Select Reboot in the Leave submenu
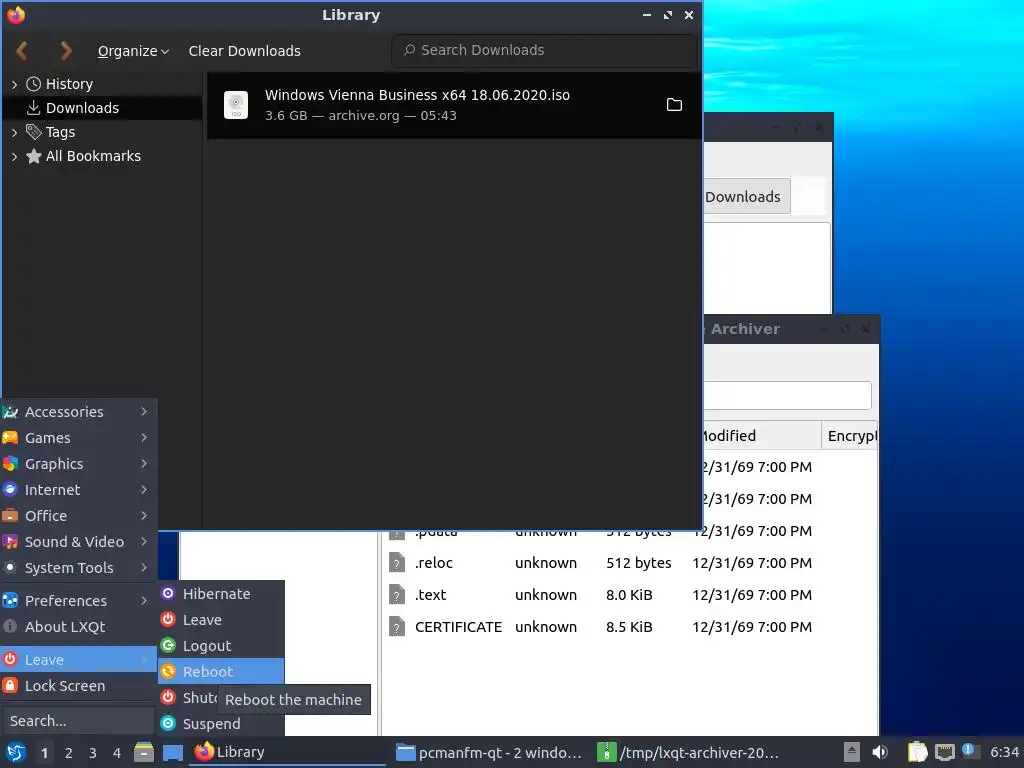1024x768 pixels. click(221, 671)
